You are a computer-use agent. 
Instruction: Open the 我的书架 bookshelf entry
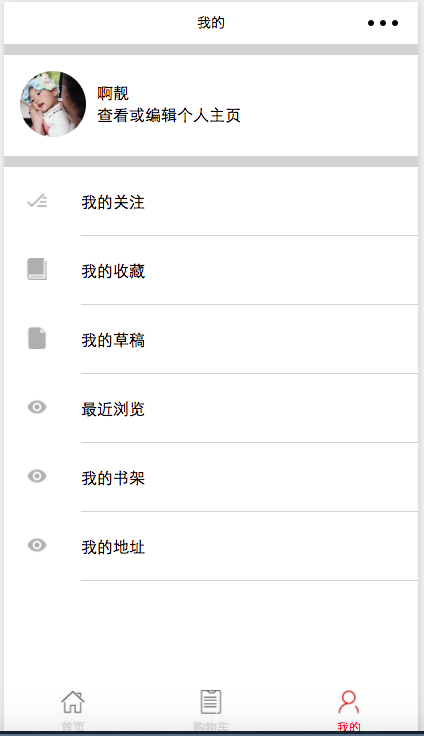point(211,478)
